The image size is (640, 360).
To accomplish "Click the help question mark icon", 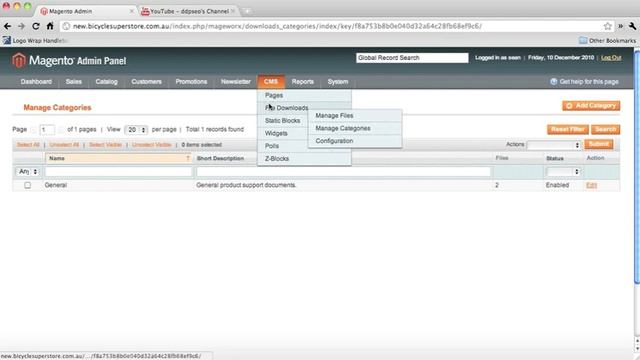I will pyautogui.click(x=553, y=82).
